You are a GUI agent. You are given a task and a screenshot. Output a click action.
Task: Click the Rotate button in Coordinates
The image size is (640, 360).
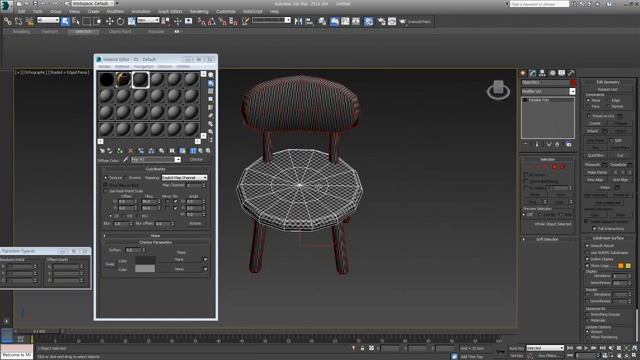point(195,224)
